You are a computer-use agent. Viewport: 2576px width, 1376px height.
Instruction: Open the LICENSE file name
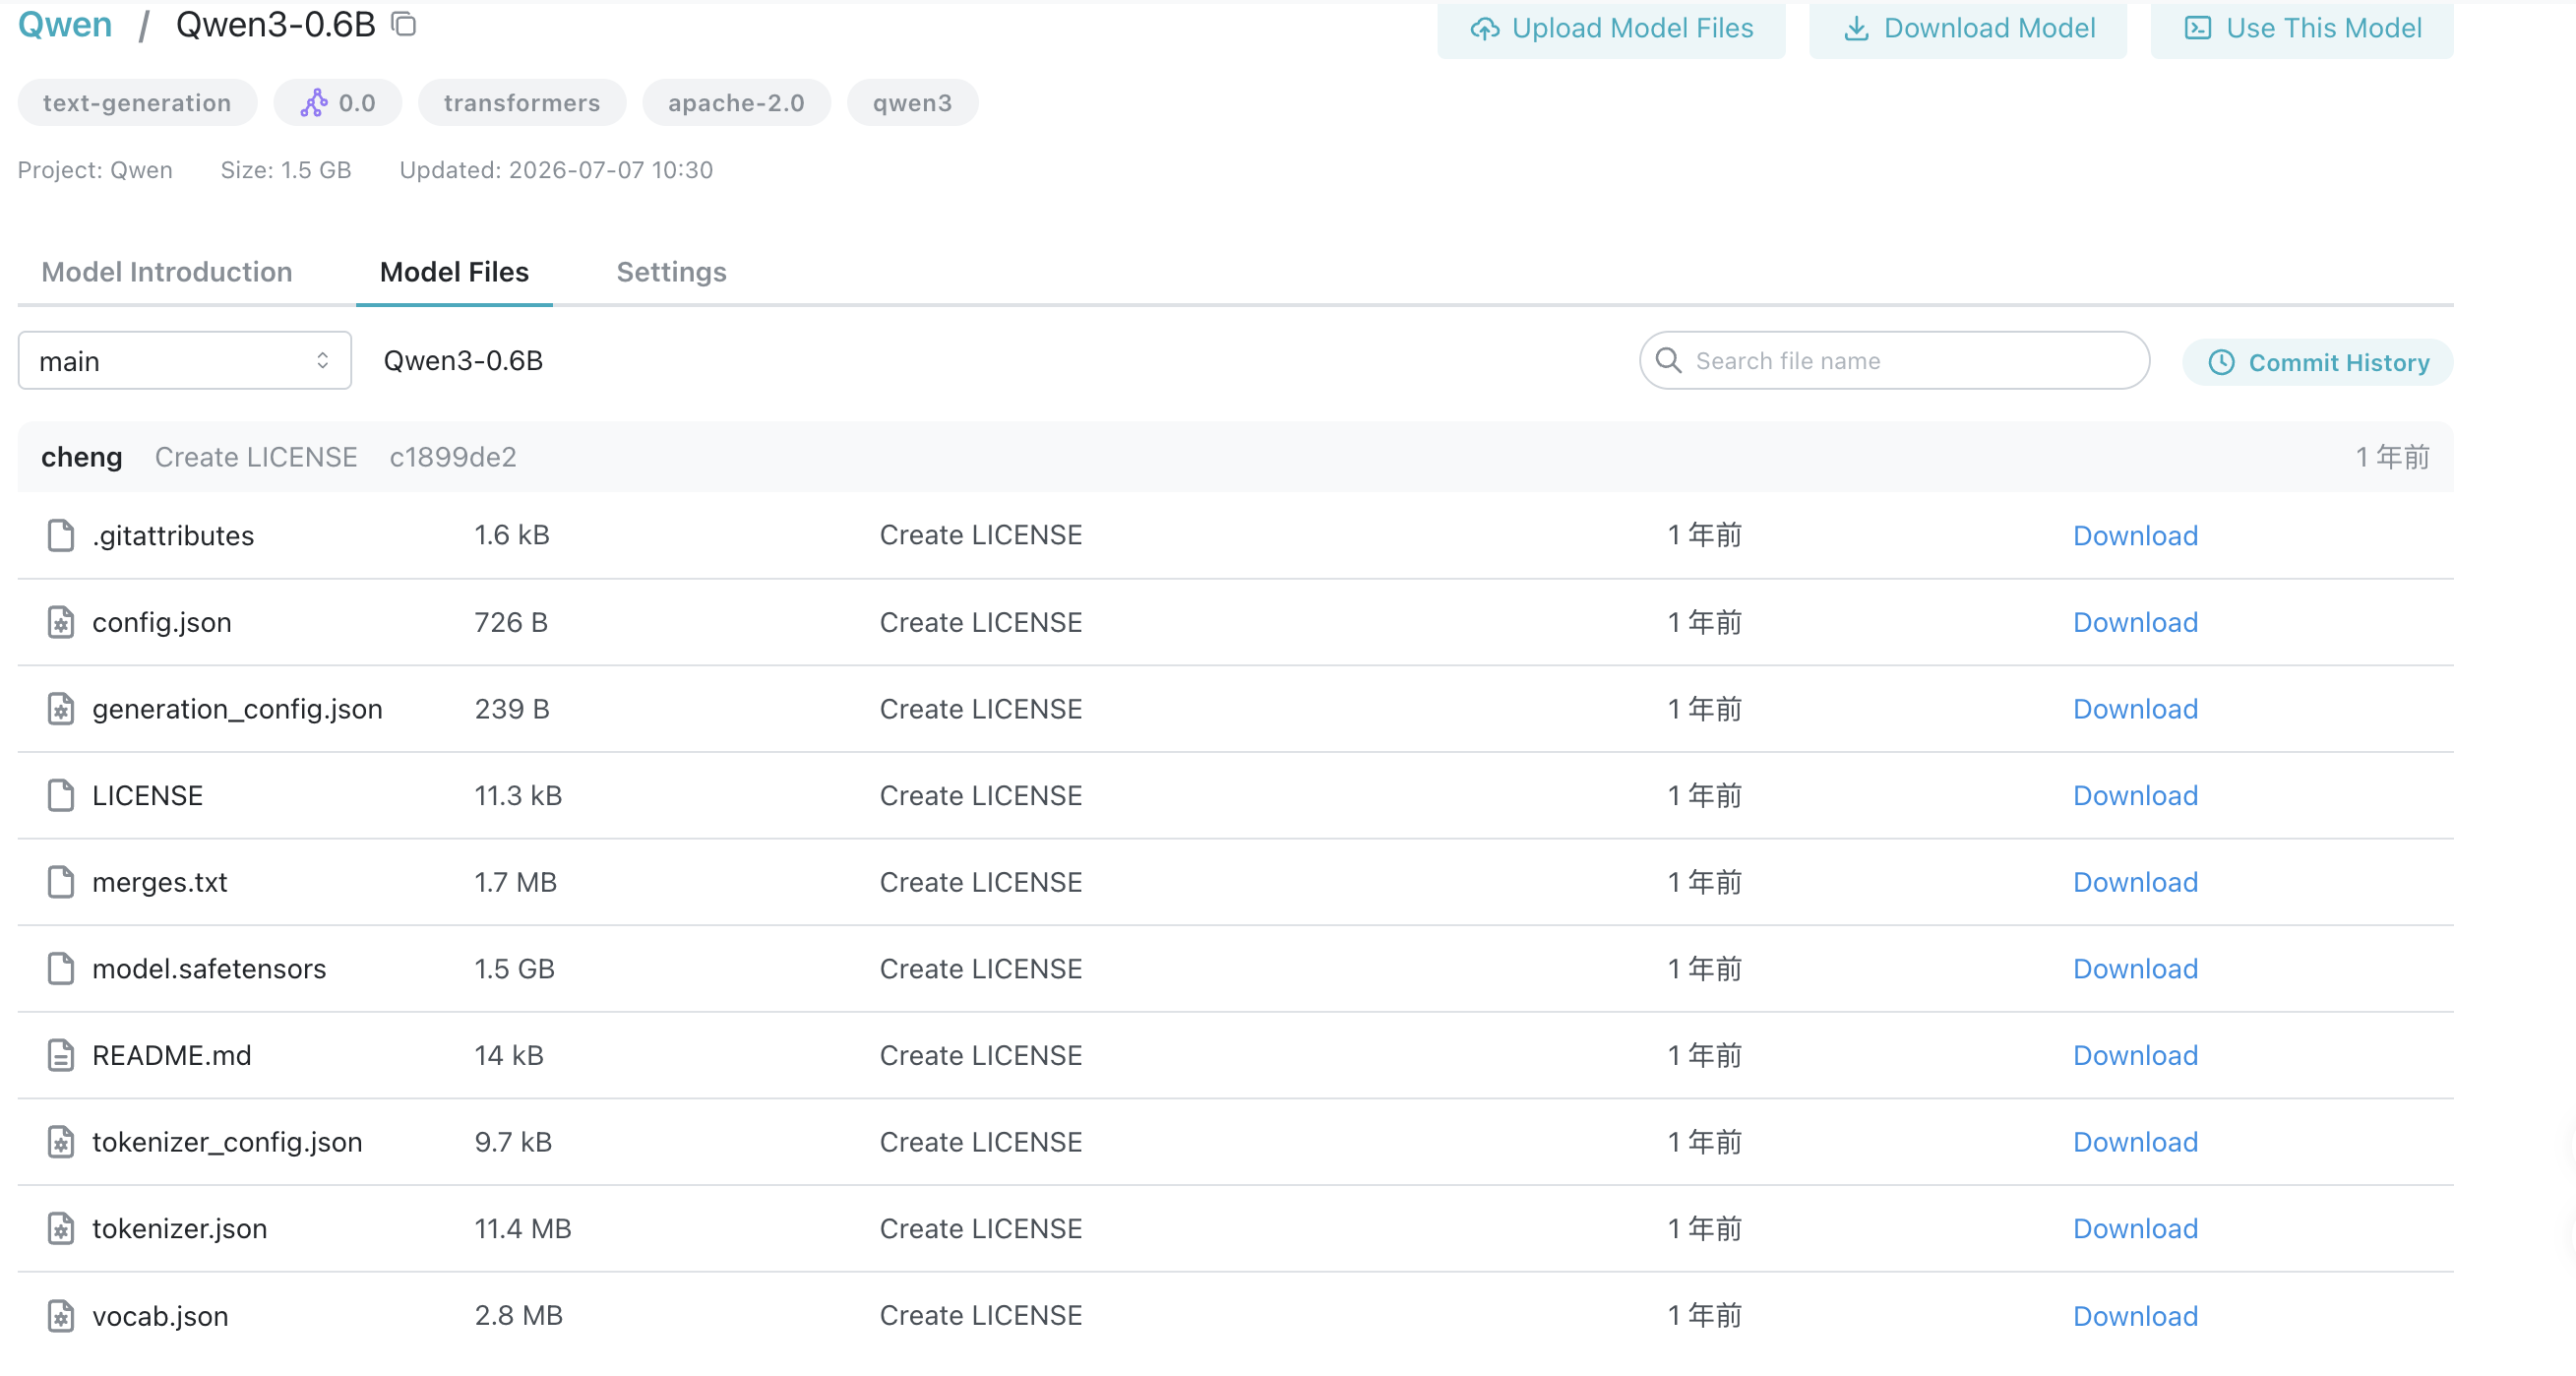(147, 795)
